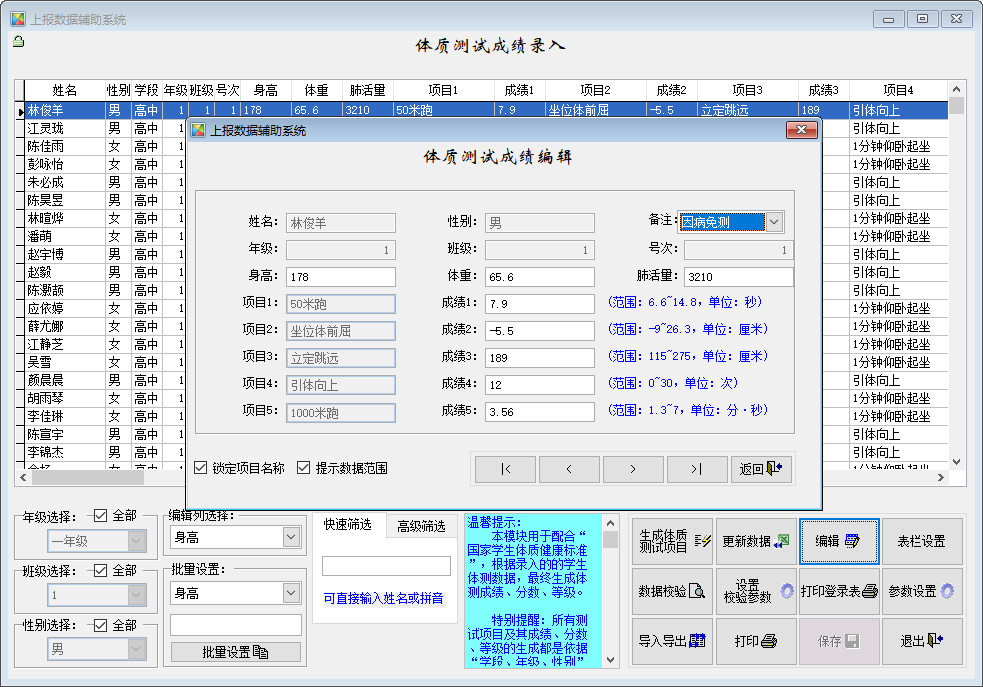Click the green lock icon under title bar
The image size is (983, 687).
(x=19, y=42)
